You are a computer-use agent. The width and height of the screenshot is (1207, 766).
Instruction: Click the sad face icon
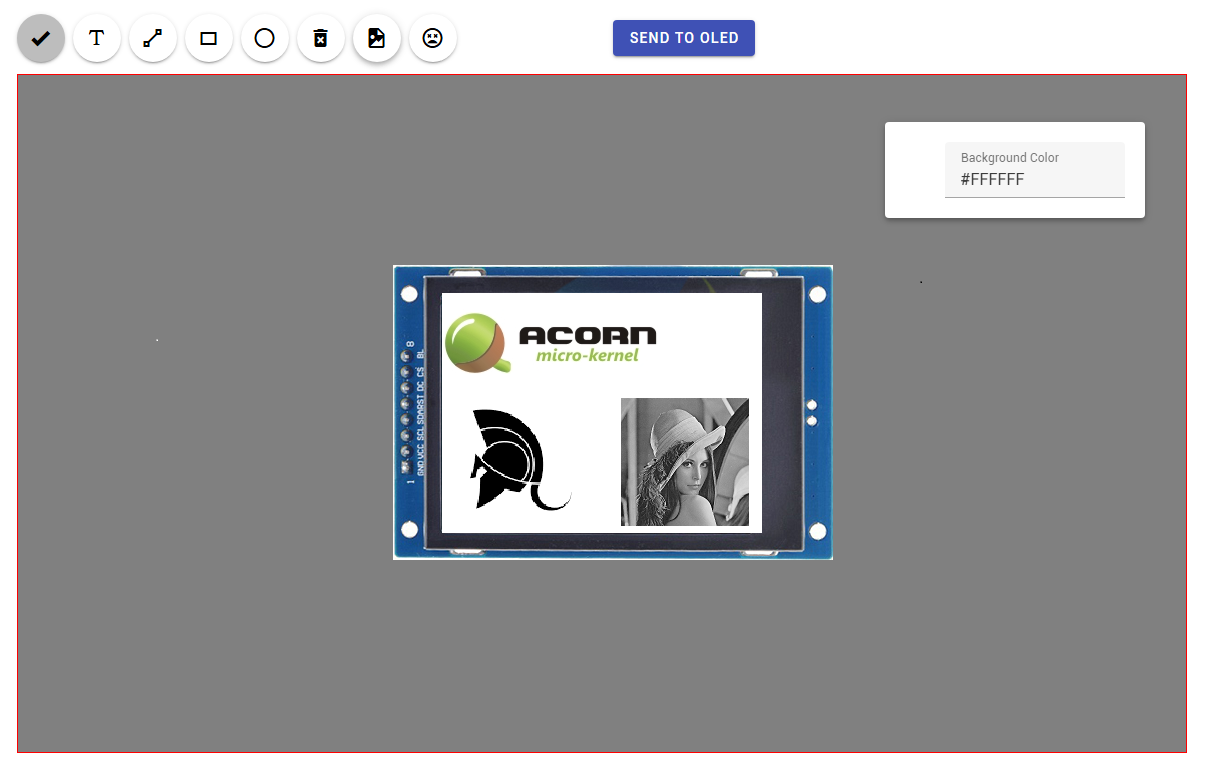tap(433, 38)
